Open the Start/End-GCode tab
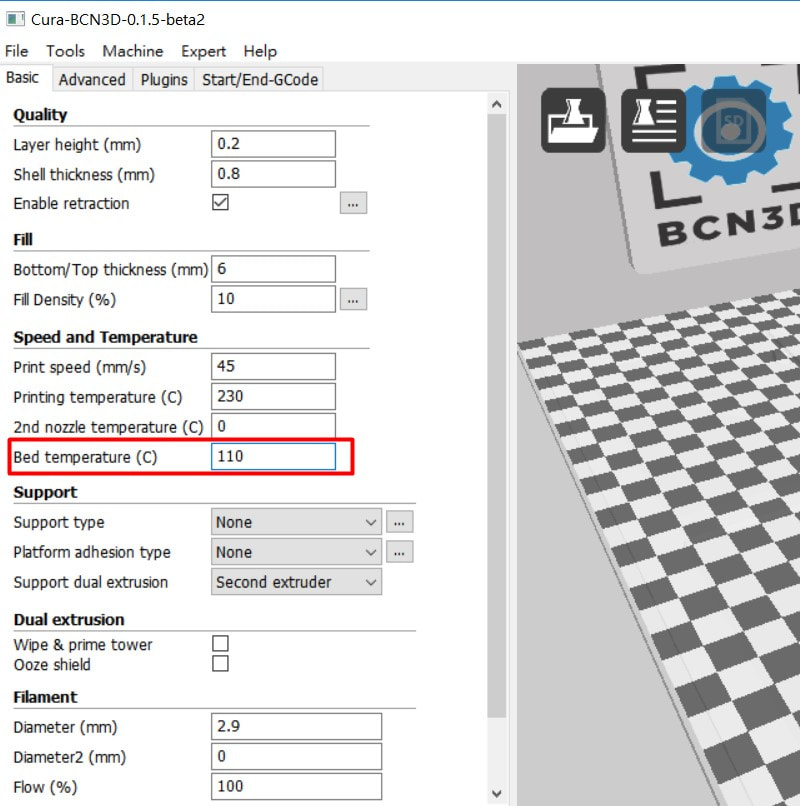Image resolution: width=800 pixels, height=806 pixels. point(259,80)
